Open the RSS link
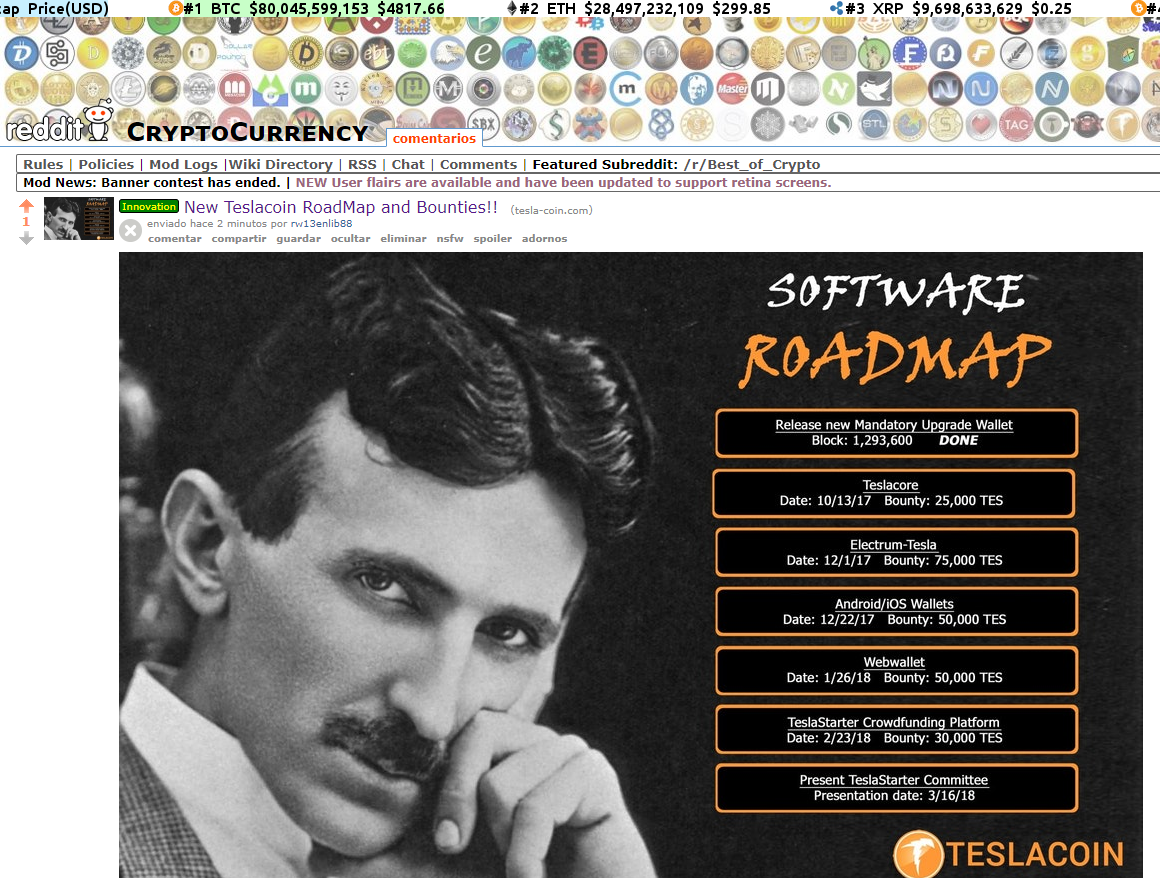1160x878 pixels. pyautogui.click(x=362, y=164)
